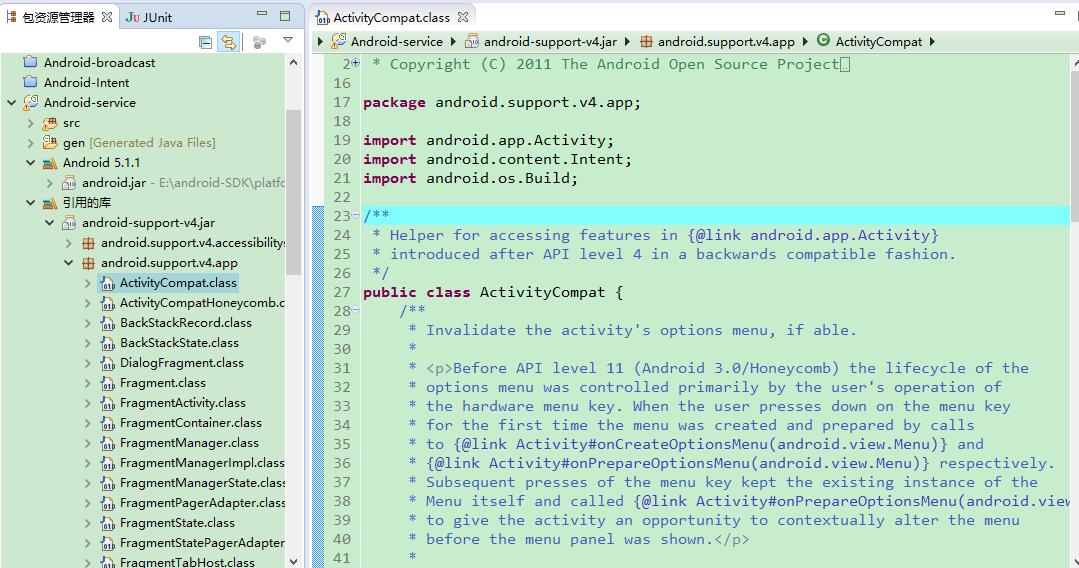This screenshot has width=1079, height=568.
Task: Collapse the Android-service project node
Action: tap(12, 103)
